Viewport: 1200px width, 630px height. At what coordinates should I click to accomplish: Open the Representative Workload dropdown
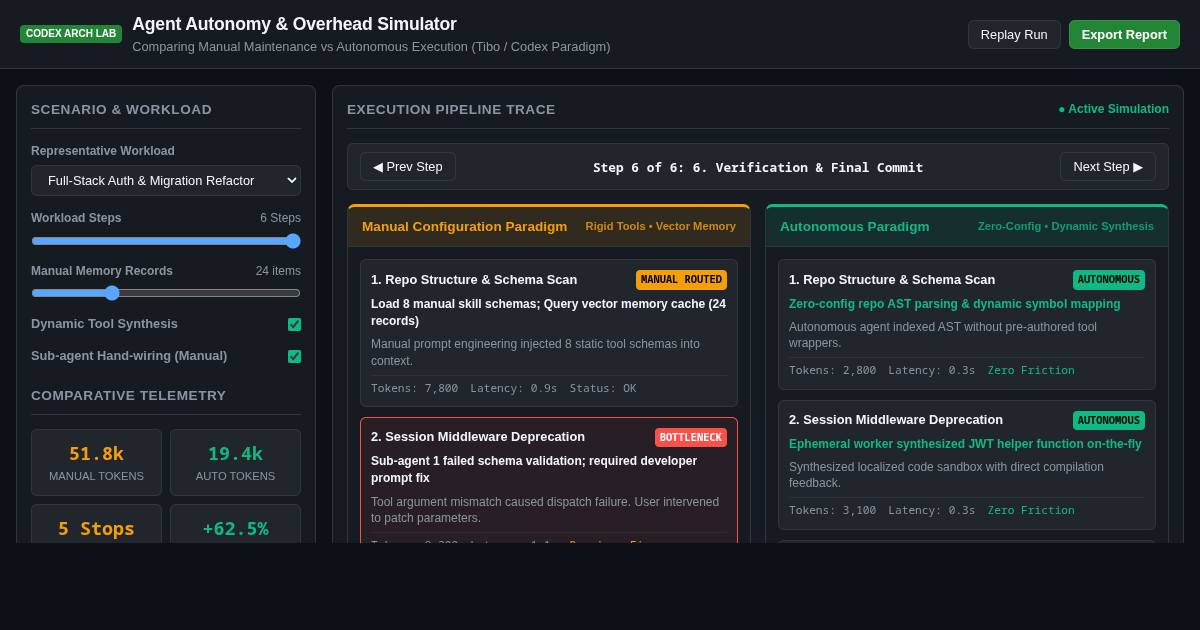click(166, 180)
